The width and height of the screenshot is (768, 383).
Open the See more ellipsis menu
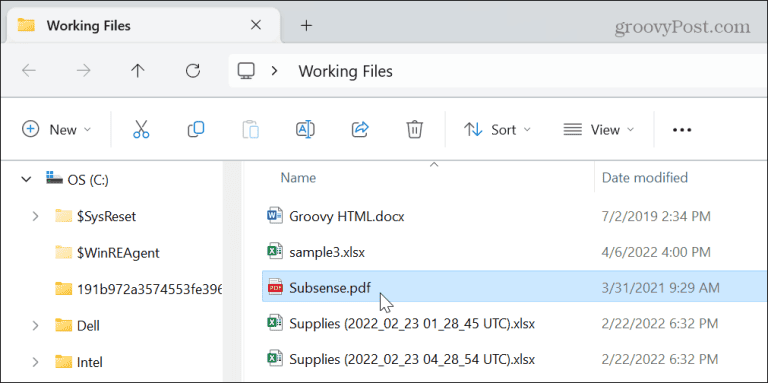[x=682, y=130]
